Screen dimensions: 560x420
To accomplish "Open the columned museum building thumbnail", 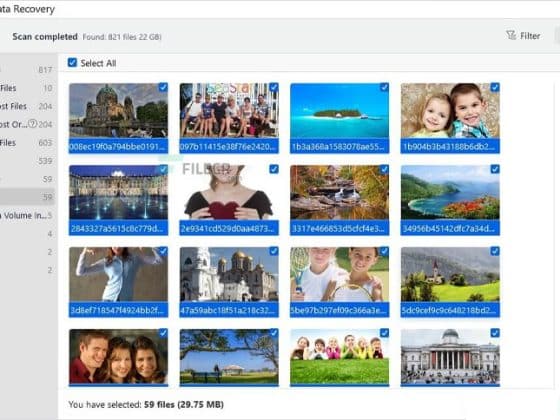I will coord(450,356).
